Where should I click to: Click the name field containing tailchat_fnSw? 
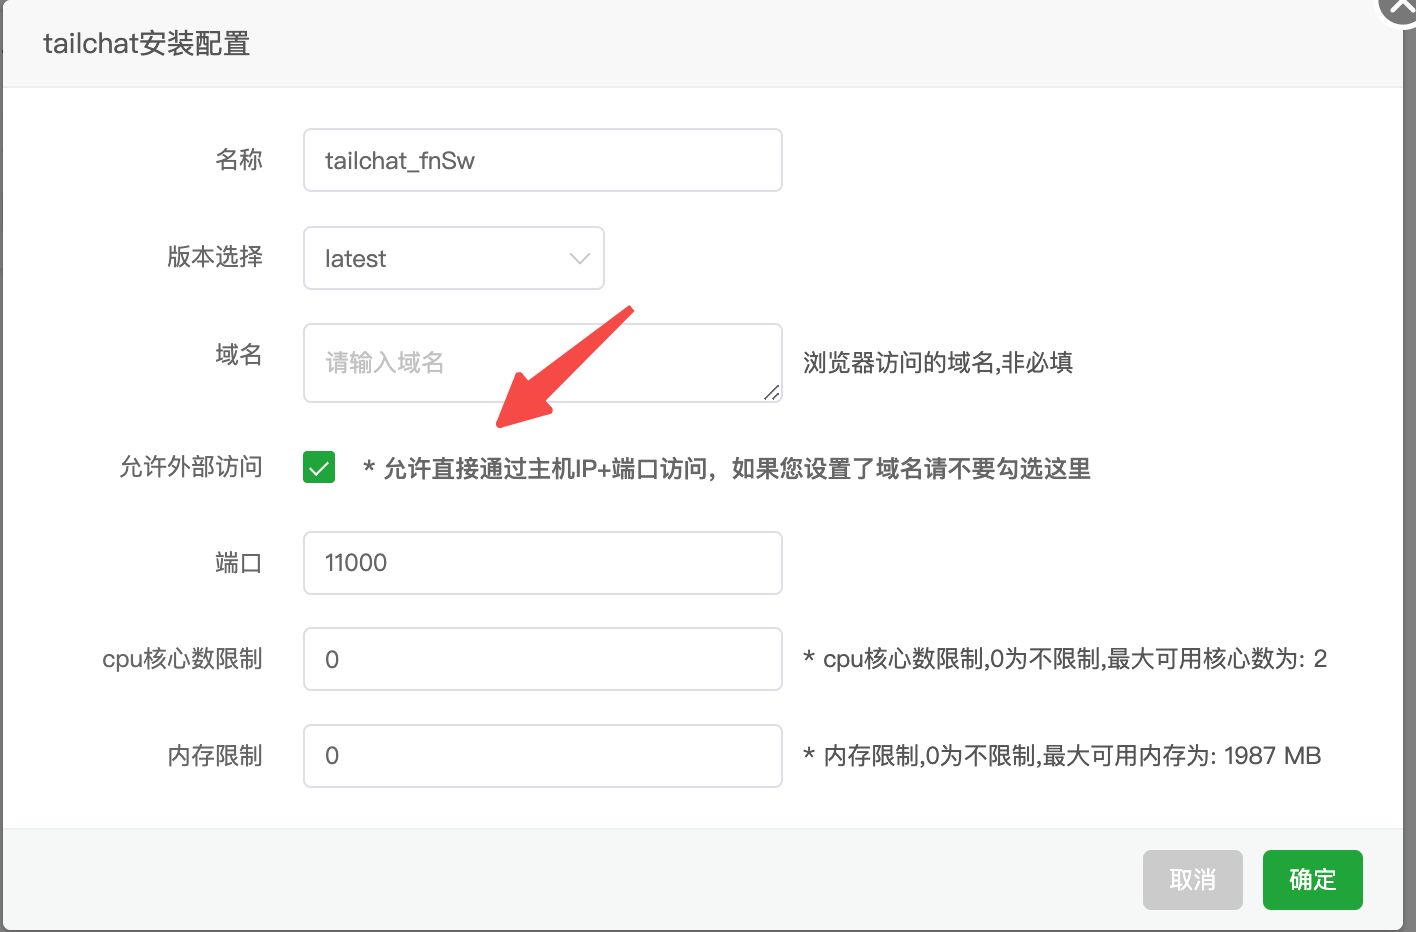click(542, 160)
